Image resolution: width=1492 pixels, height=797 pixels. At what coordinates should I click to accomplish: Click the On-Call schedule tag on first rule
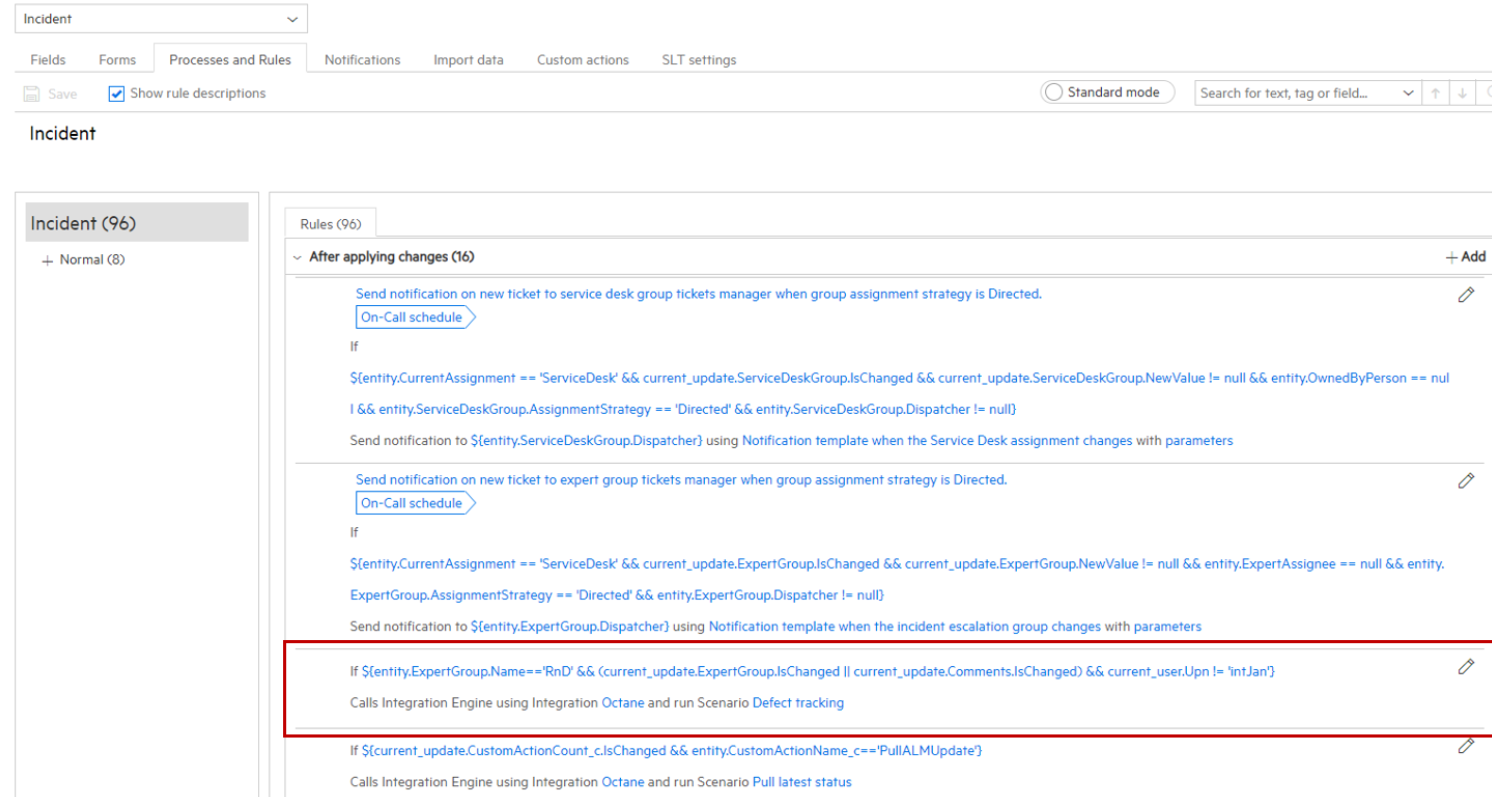coord(410,317)
